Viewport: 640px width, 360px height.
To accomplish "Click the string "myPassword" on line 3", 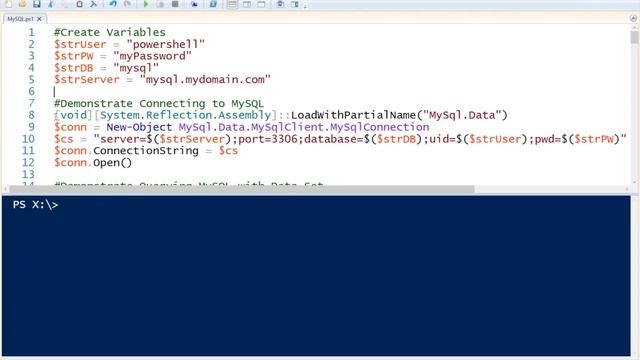I will [x=153, y=56].
